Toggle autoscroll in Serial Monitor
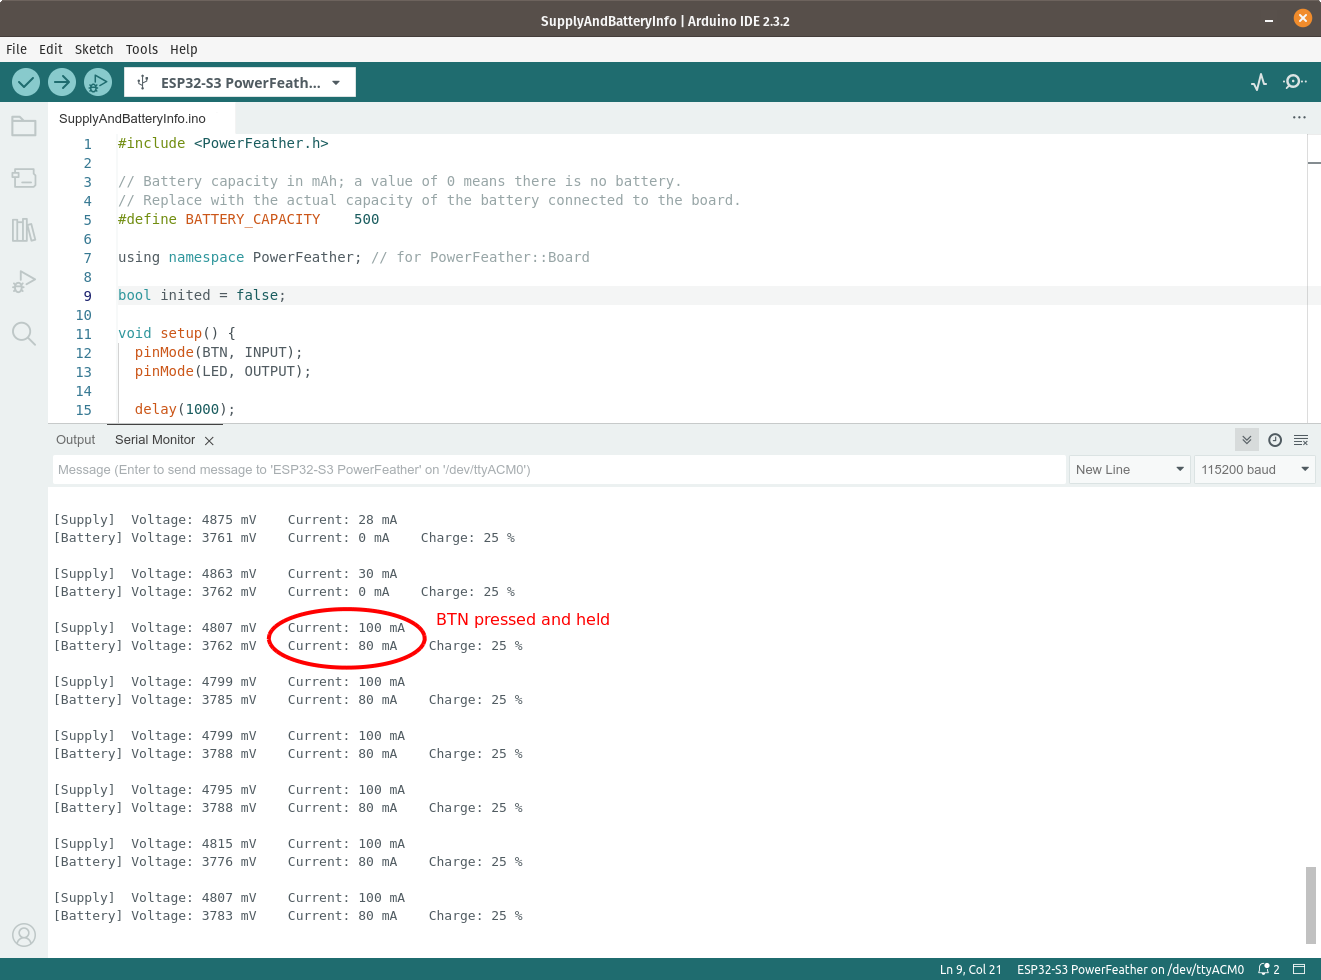Screen dimensions: 1321x980 pos(1246,440)
